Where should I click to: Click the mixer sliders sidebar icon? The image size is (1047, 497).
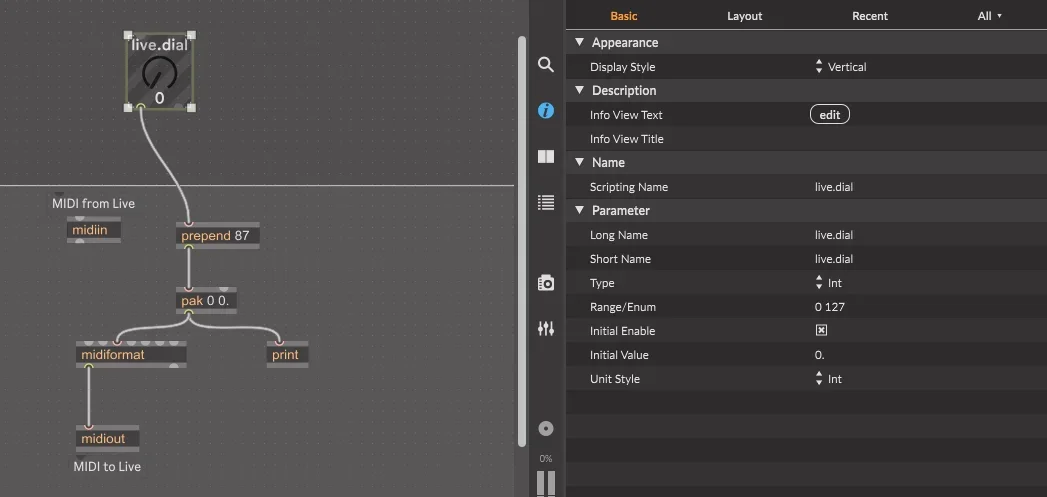pos(545,329)
